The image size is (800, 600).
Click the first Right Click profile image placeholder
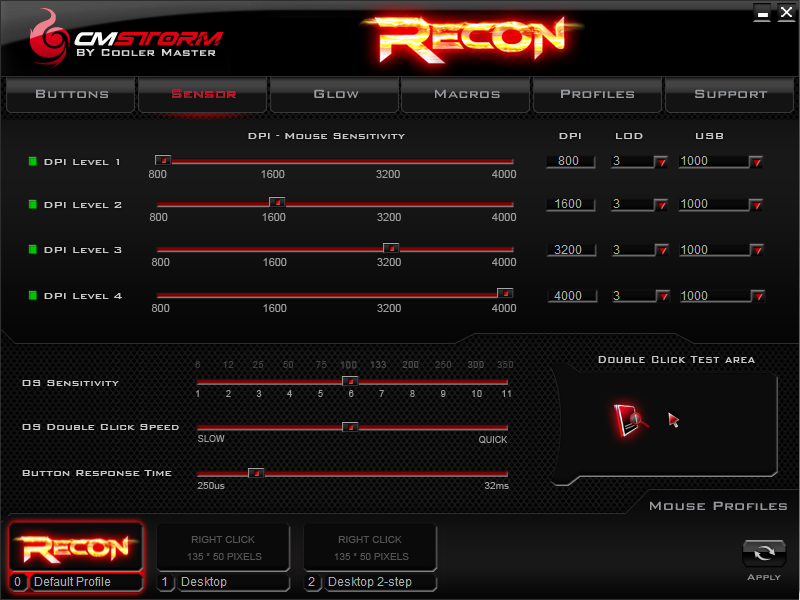click(x=223, y=547)
